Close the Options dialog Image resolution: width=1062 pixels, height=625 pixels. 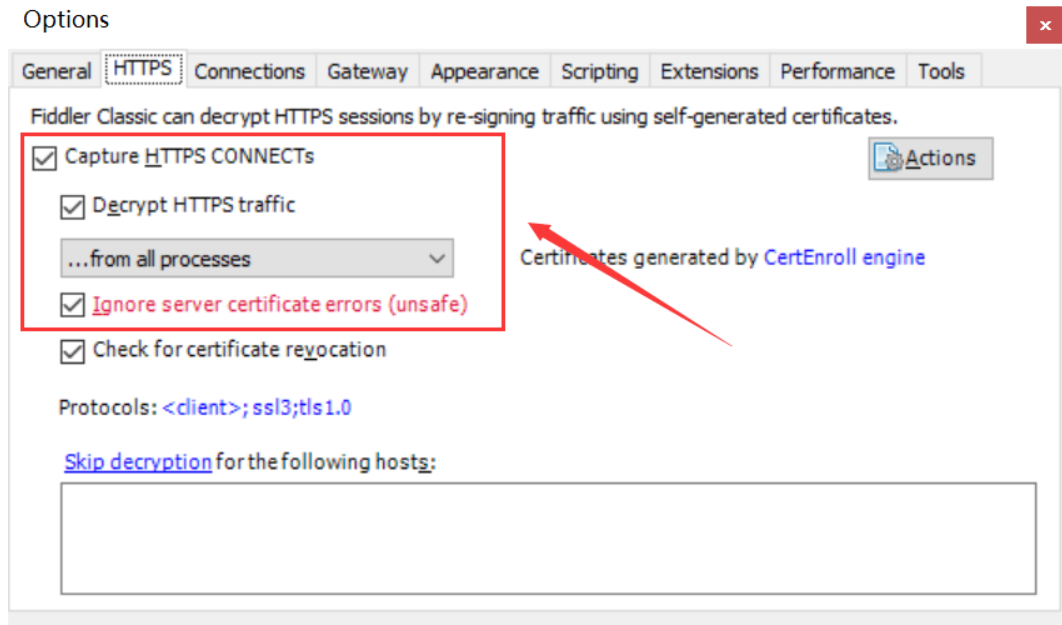(x=1044, y=26)
